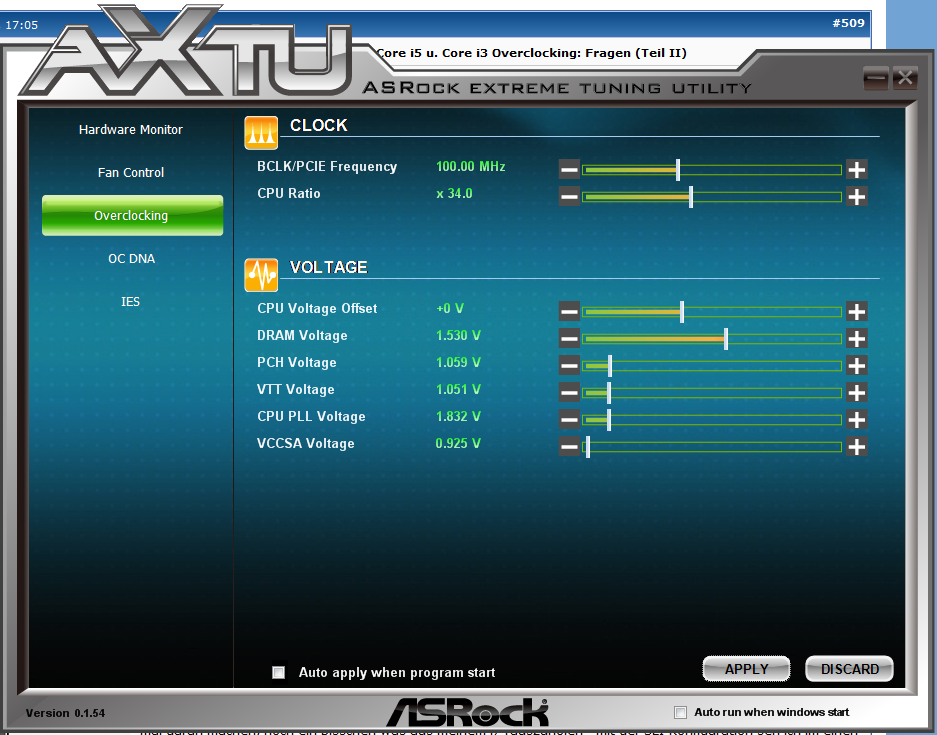Screen dimensions: 937x735
Task: Decrease VTT Voltage with minus button
Action: pos(569,393)
